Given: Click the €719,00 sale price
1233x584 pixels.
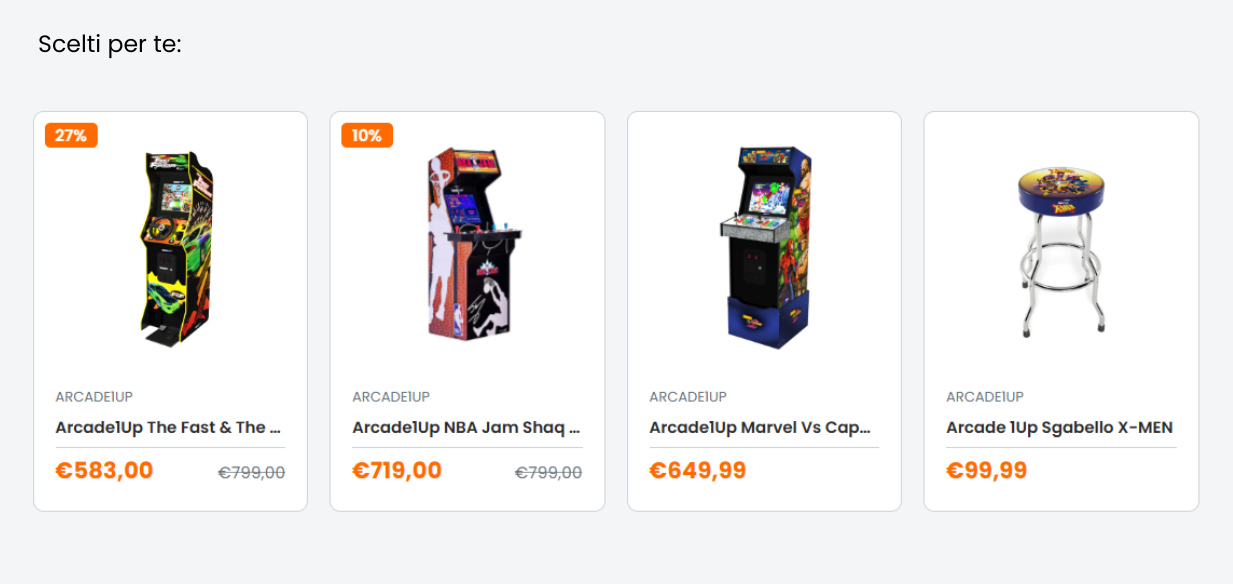Looking at the screenshot, I should [x=397, y=470].
